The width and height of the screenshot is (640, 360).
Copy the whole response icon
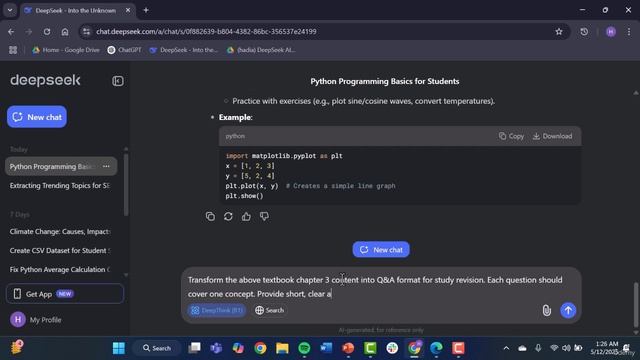[210, 216]
